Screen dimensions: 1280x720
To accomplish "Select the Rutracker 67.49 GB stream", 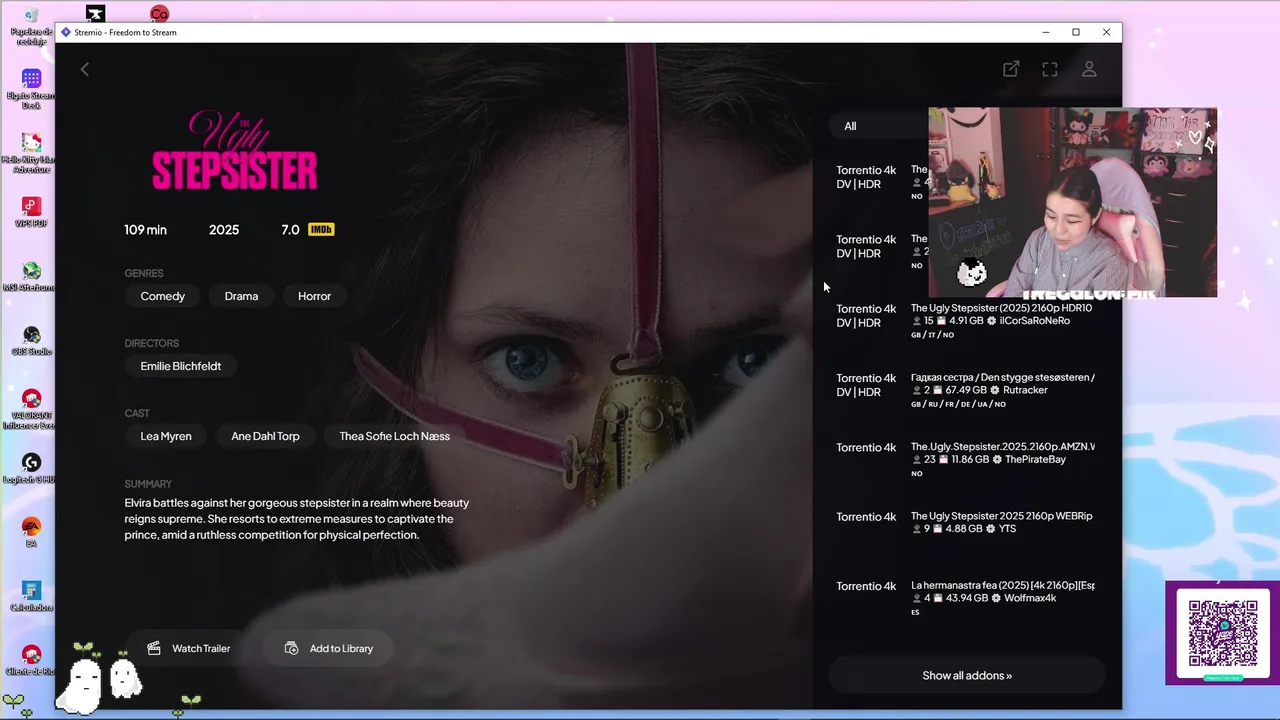I will point(966,391).
